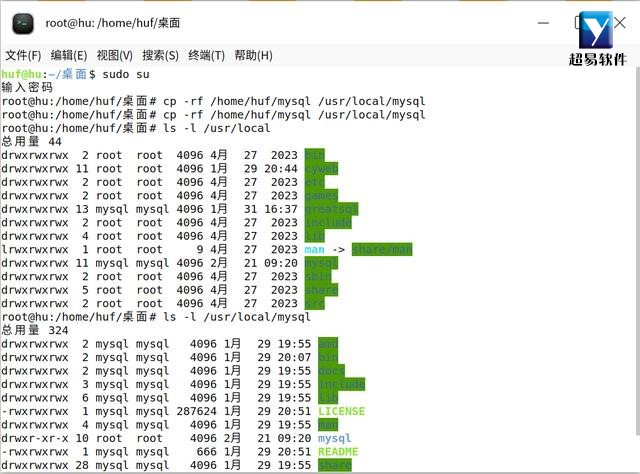Click the docs directory entry

pyautogui.click(x=331, y=371)
